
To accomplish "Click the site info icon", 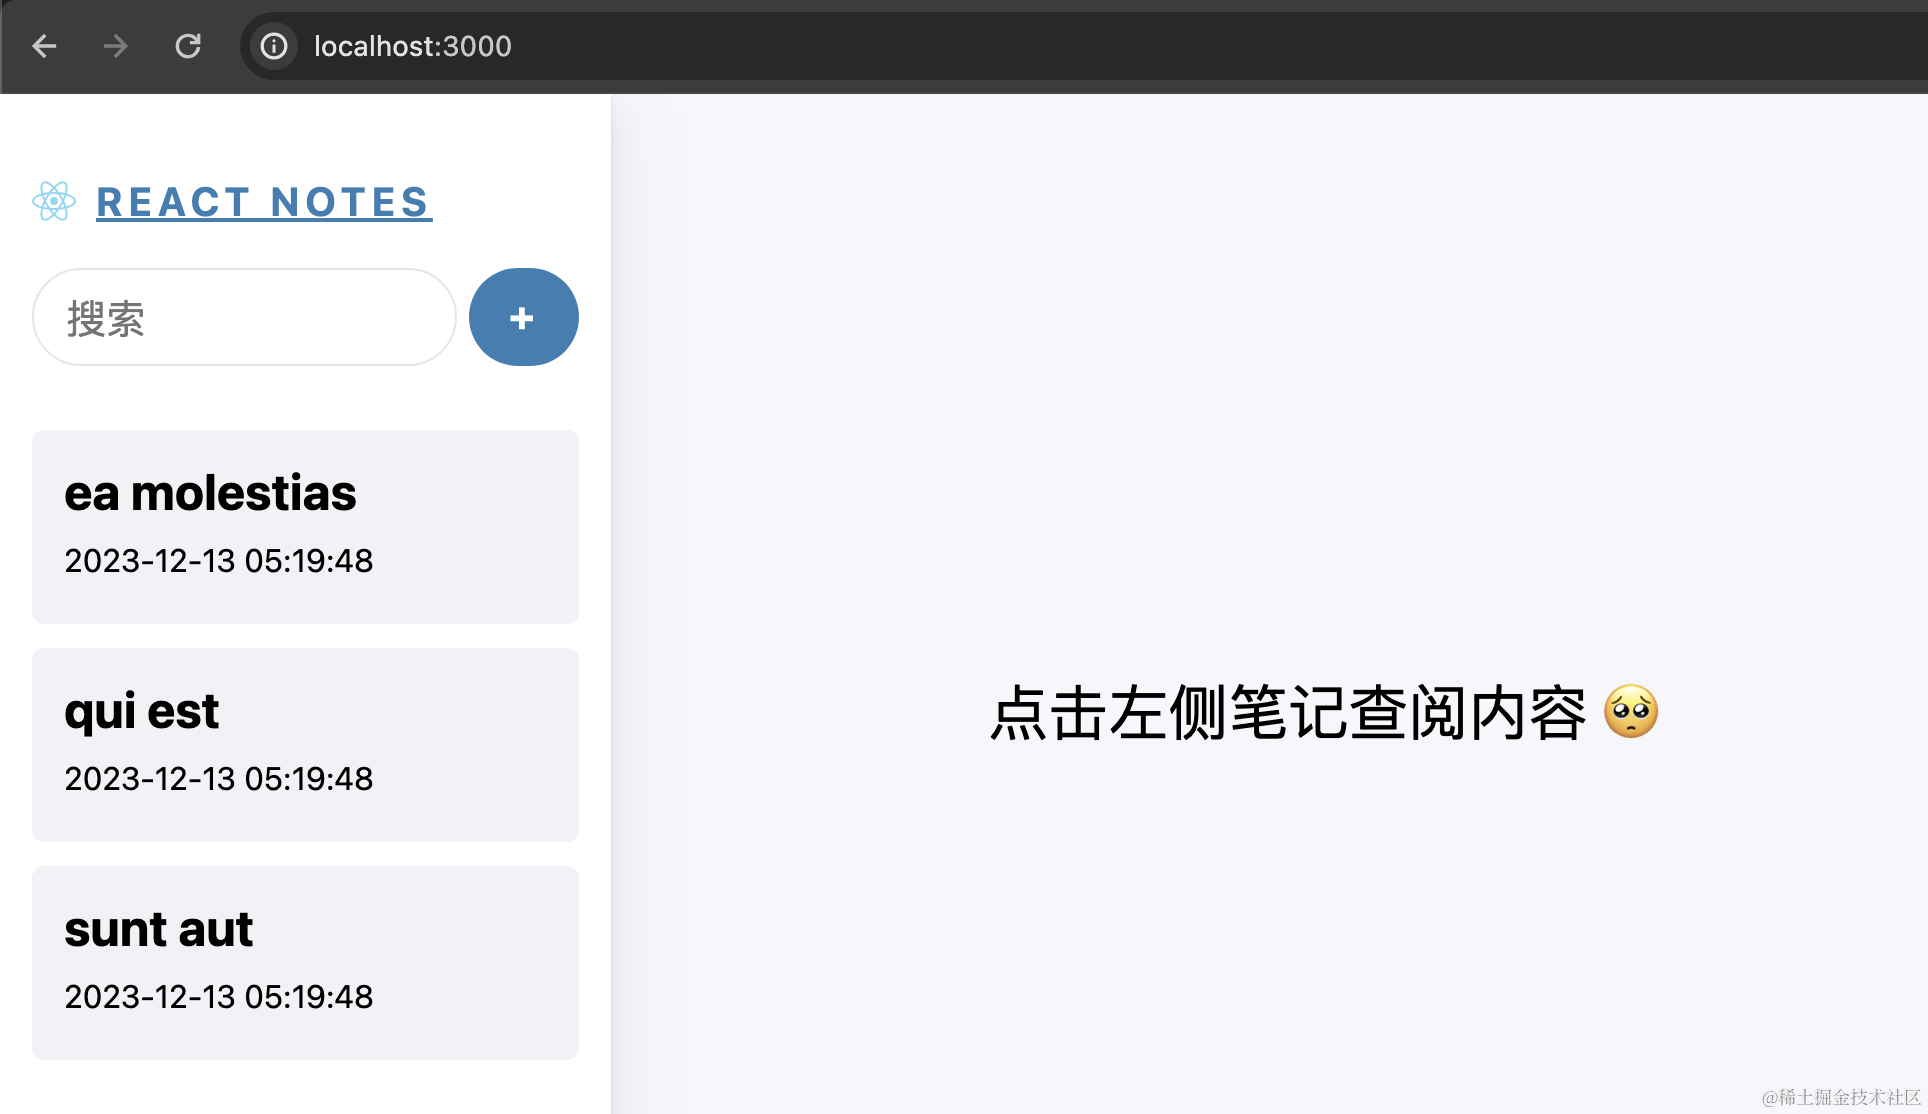I will click(x=274, y=46).
